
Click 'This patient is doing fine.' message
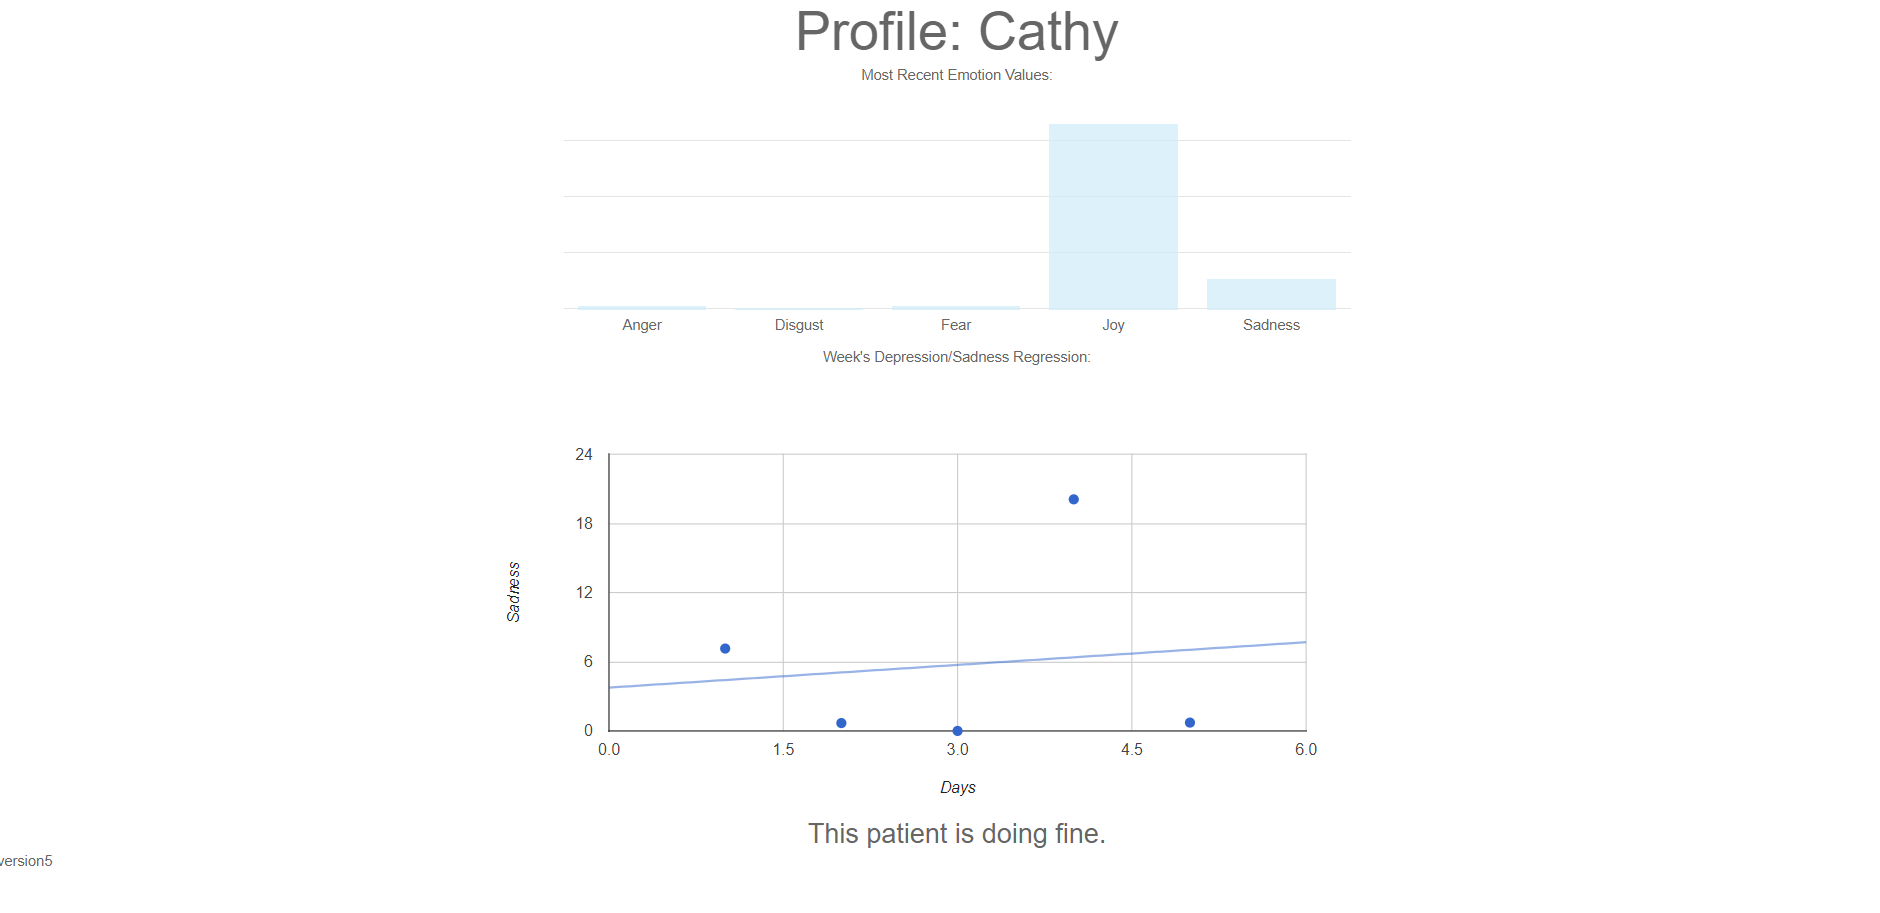(x=957, y=834)
